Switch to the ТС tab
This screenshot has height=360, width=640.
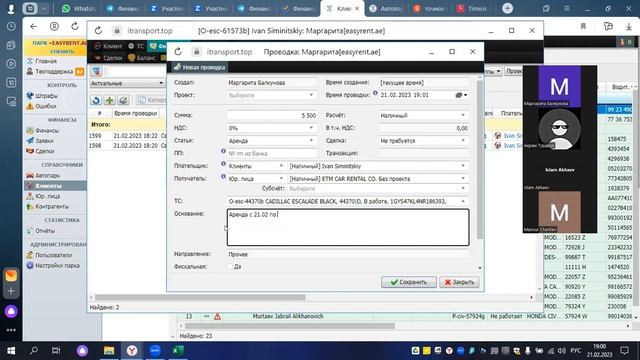[136, 46]
